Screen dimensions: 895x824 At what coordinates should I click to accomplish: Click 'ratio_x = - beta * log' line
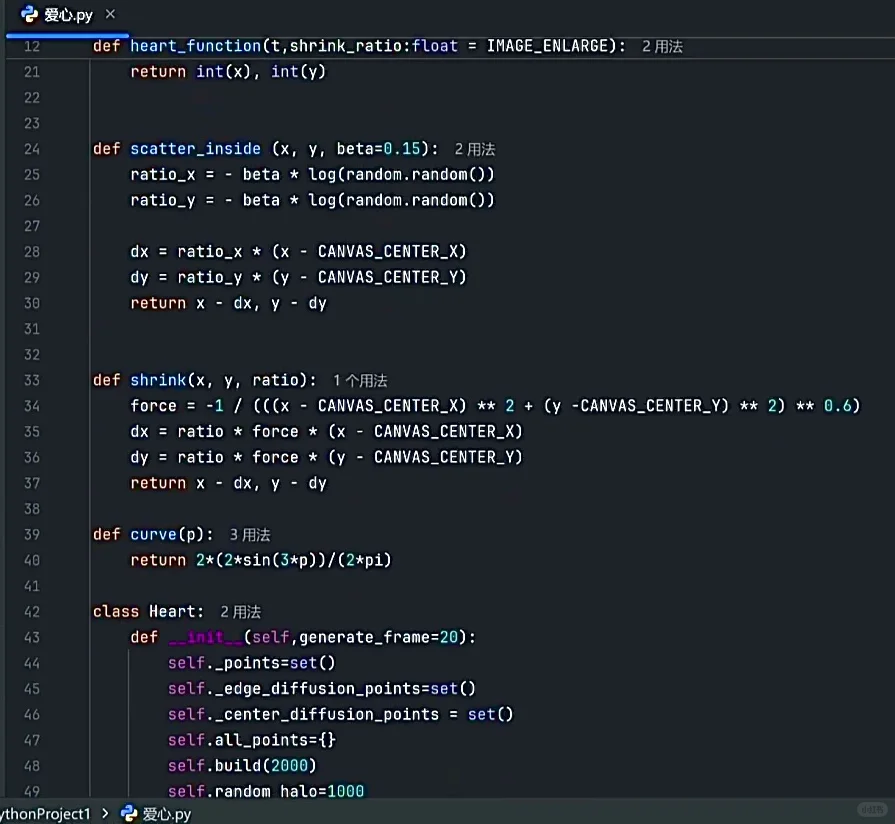click(312, 175)
